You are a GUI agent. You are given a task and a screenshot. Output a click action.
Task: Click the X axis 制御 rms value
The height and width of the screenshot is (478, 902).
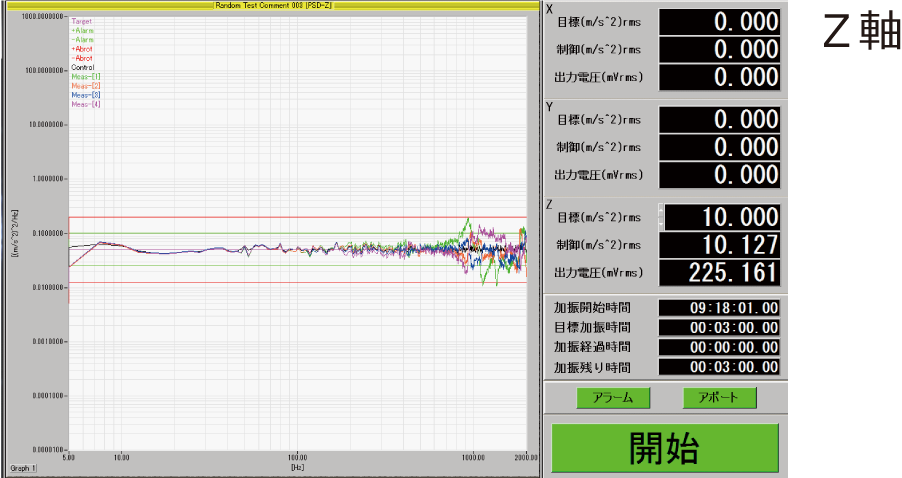click(x=720, y=49)
